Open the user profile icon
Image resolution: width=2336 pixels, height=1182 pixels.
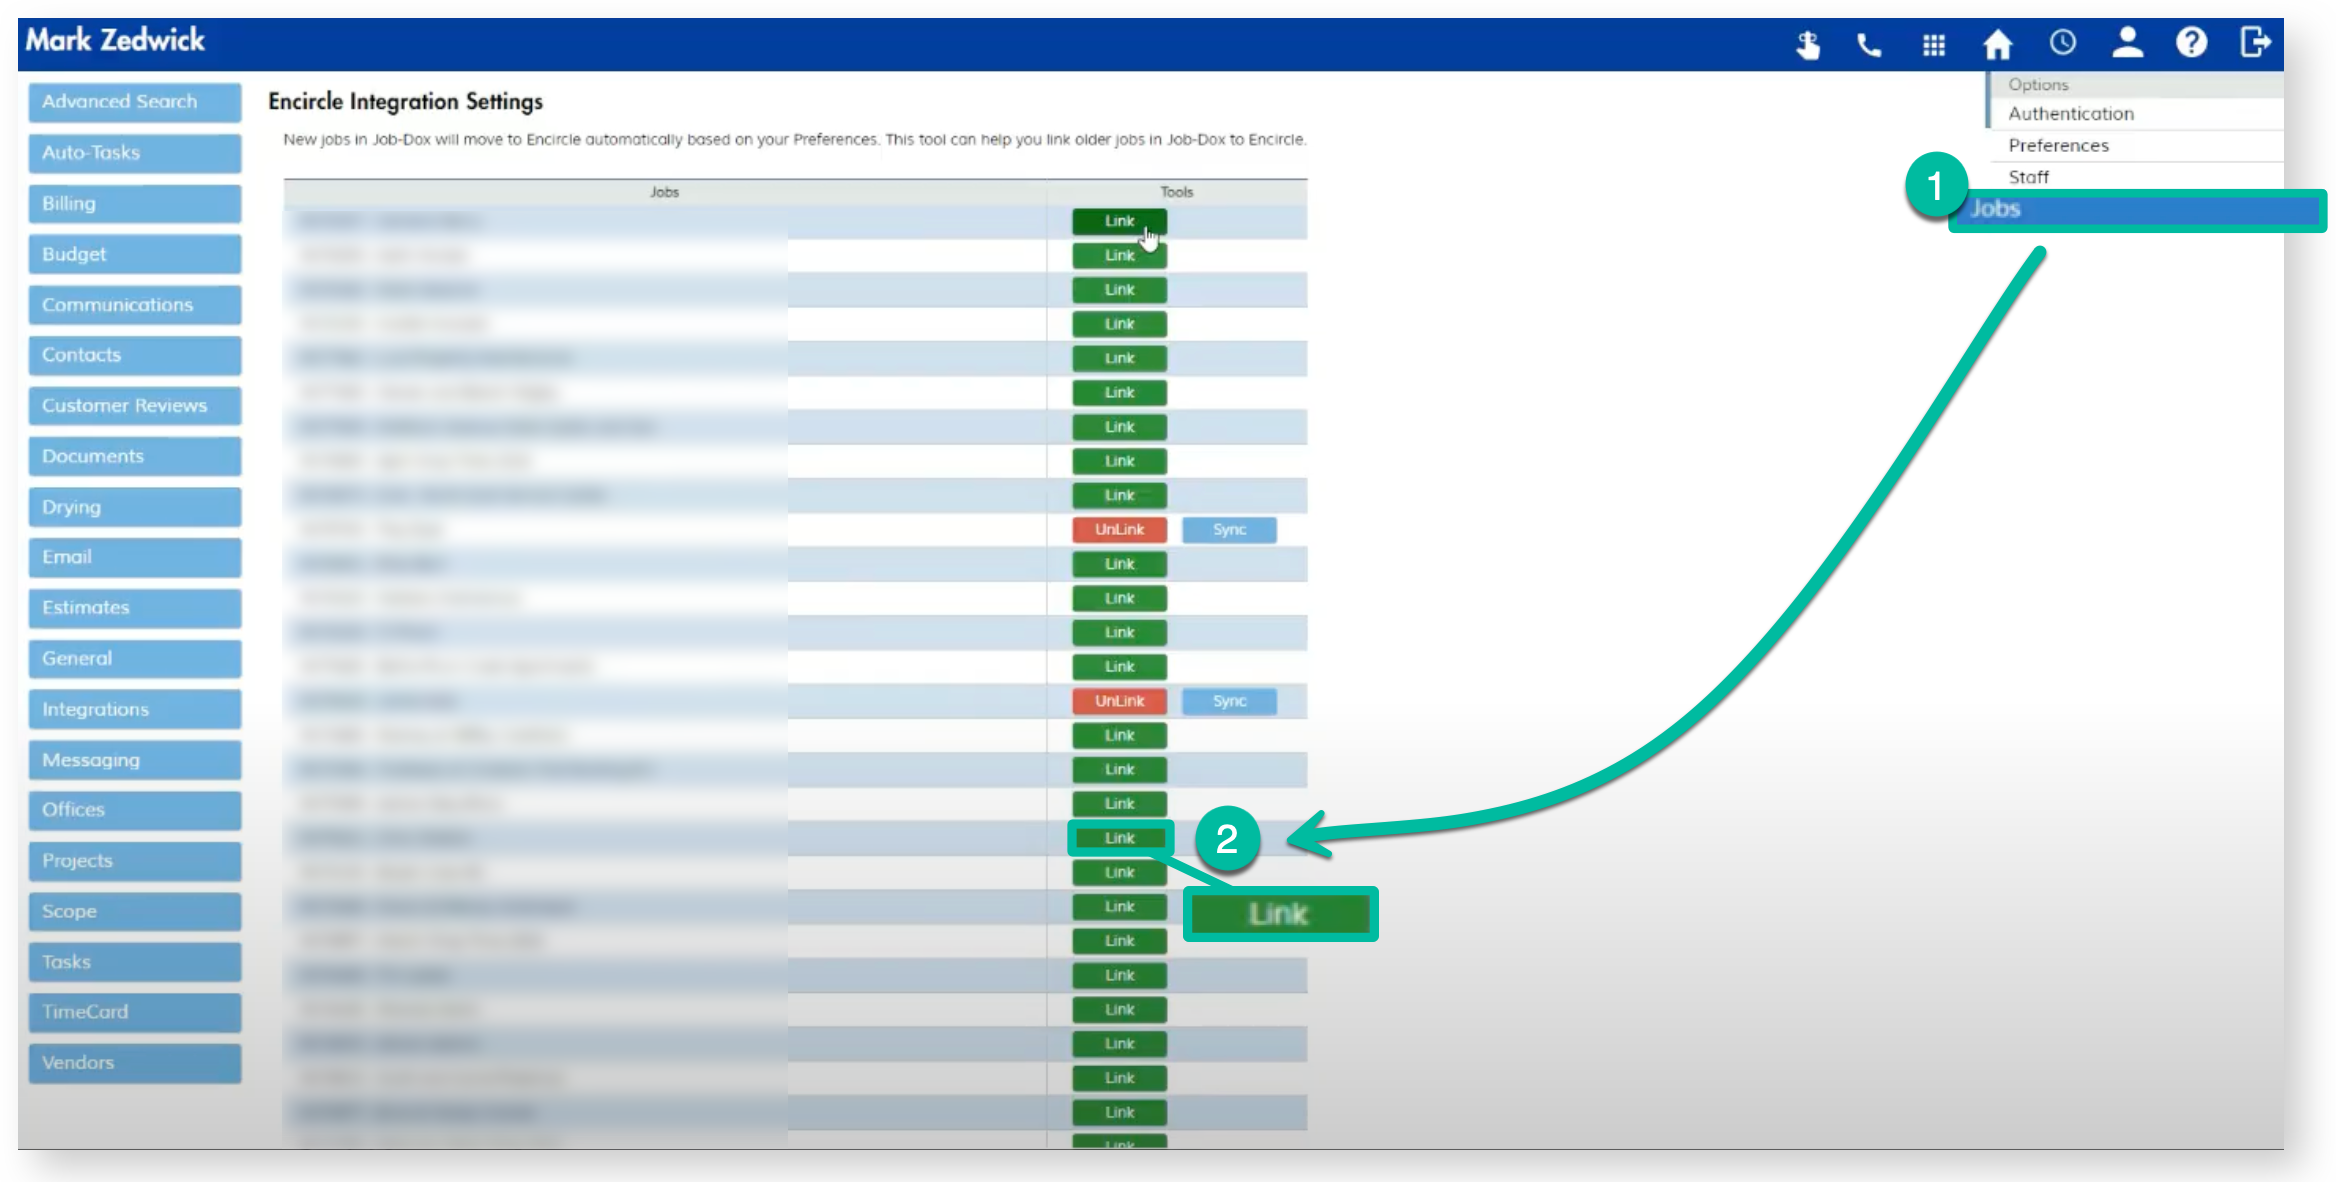click(2127, 43)
